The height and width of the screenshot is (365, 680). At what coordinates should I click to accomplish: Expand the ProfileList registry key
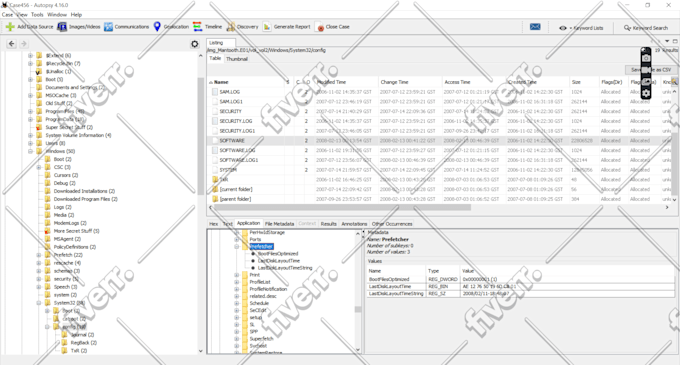coord(237,282)
